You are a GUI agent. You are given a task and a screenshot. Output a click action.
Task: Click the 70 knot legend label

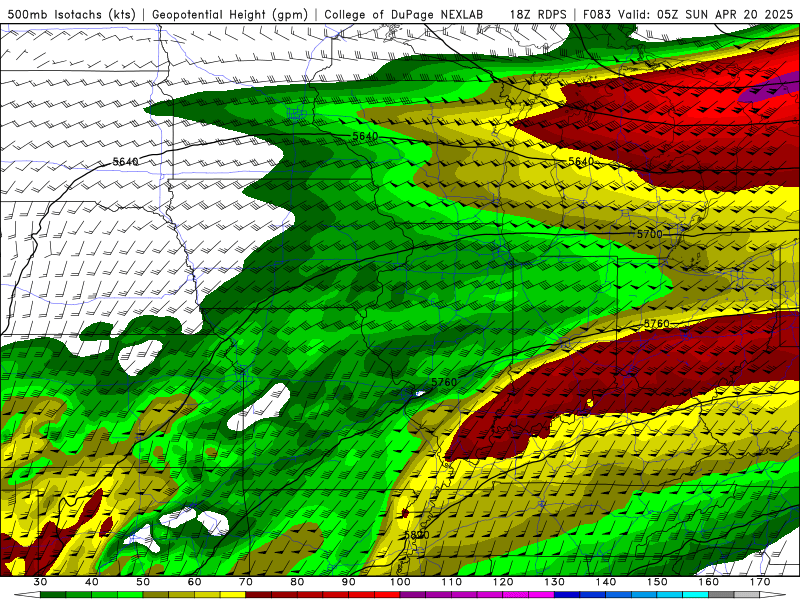[246, 582]
